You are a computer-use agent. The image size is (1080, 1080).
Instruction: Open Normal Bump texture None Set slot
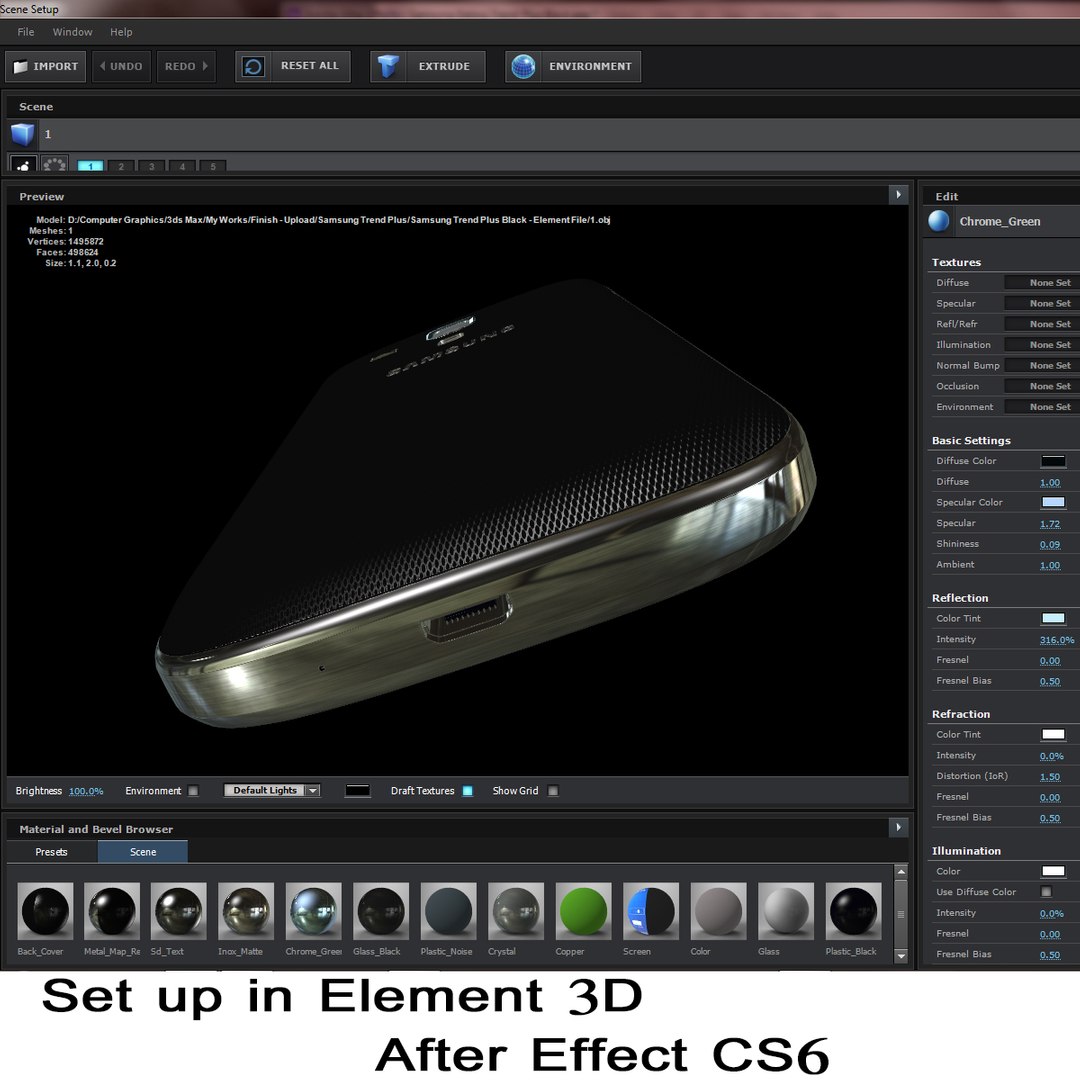click(x=1041, y=365)
